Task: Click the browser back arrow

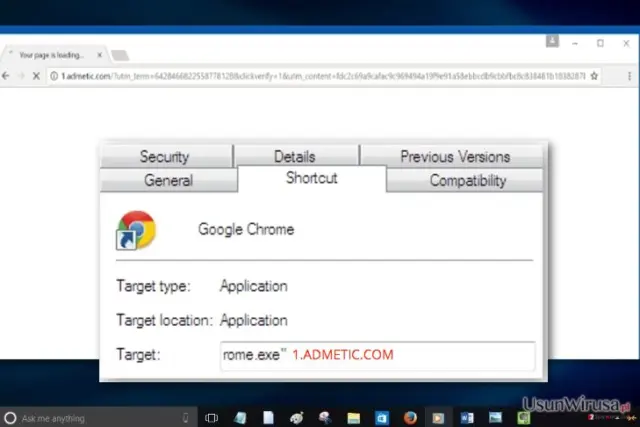Action: [6, 76]
